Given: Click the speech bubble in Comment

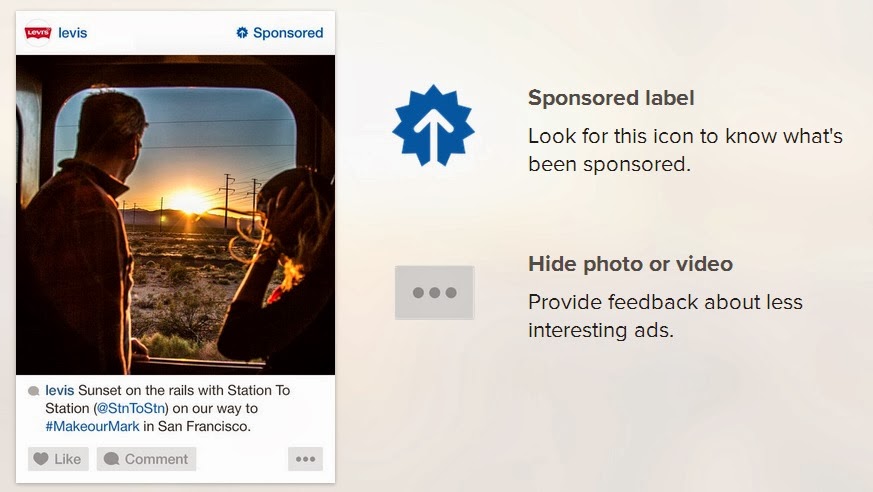Looking at the screenshot, I should (x=111, y=459).
